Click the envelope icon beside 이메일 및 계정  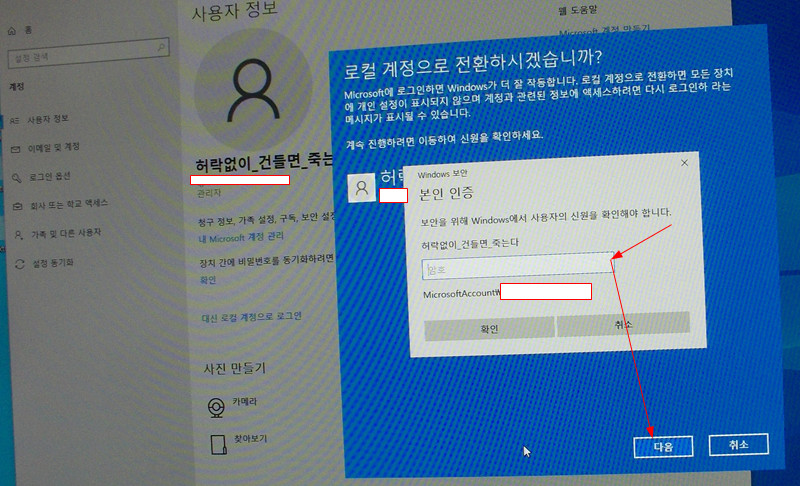(x=15, y=149)
